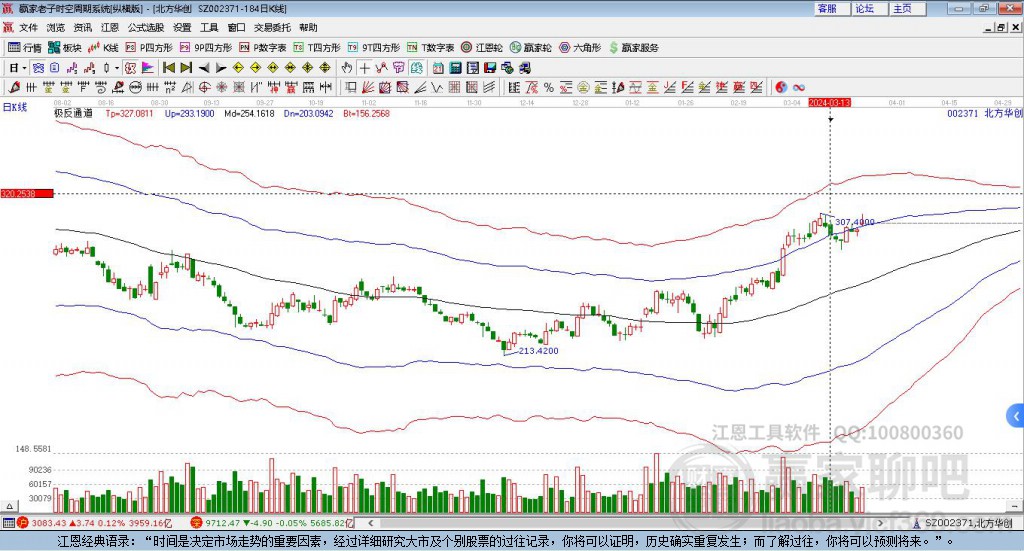Click the 320.2538 red price label
The image size is (1024, 551).
[27, 194]
